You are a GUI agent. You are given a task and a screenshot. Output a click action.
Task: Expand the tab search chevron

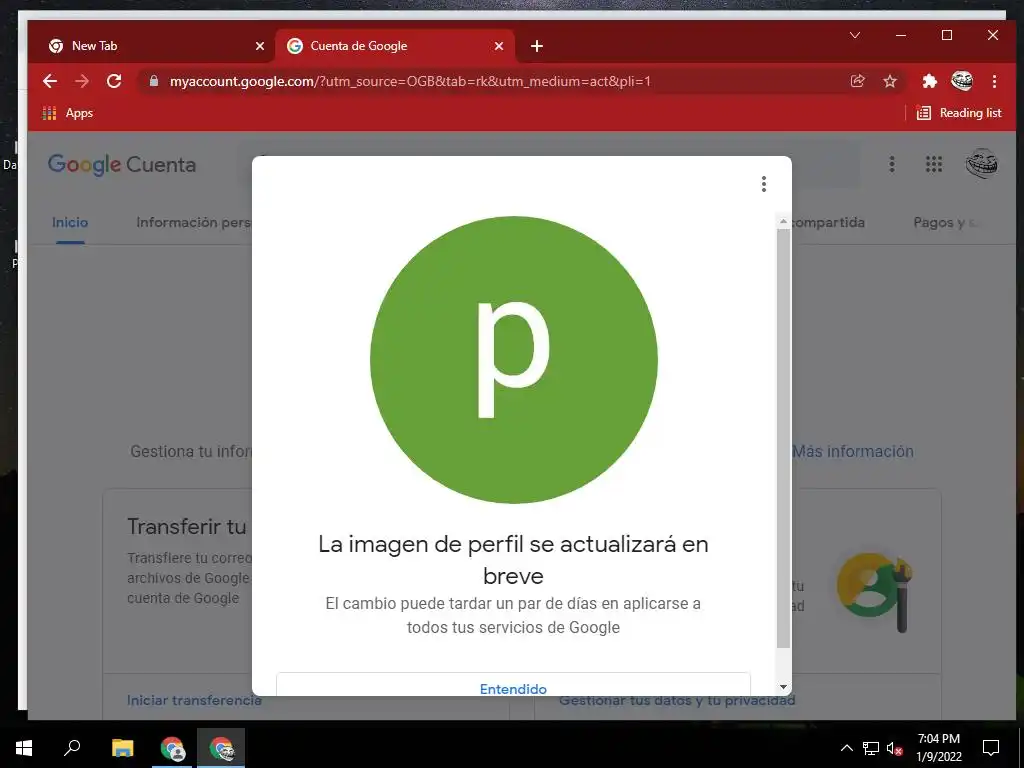click(855, 35)
